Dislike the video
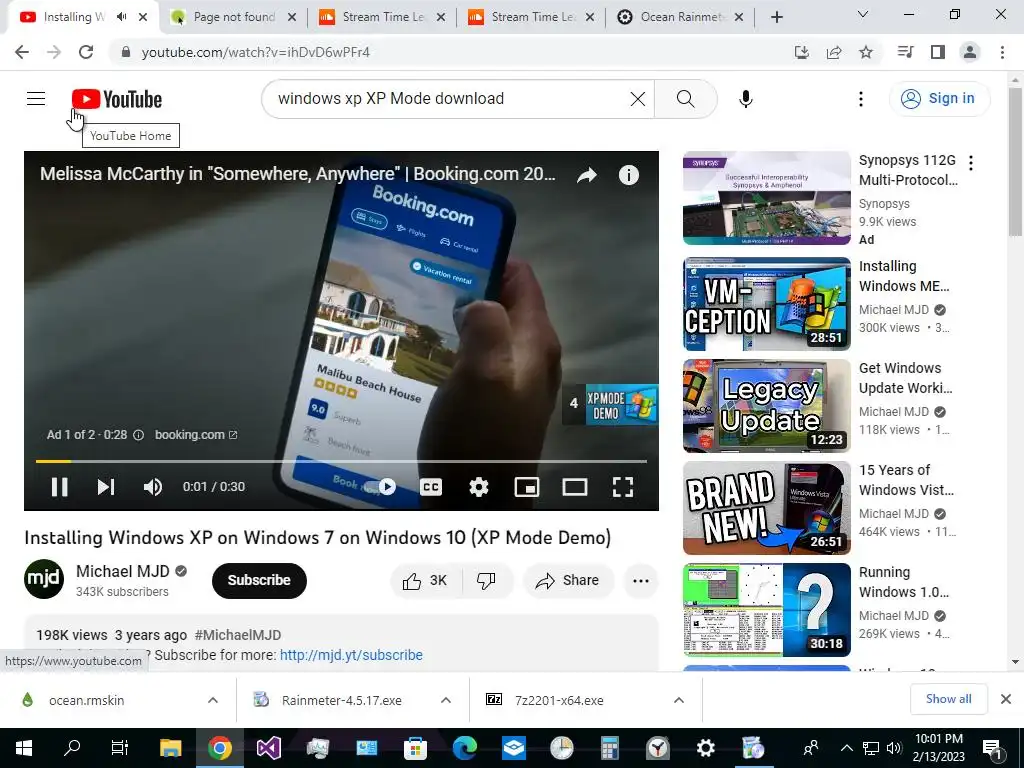 coord(487,581)
